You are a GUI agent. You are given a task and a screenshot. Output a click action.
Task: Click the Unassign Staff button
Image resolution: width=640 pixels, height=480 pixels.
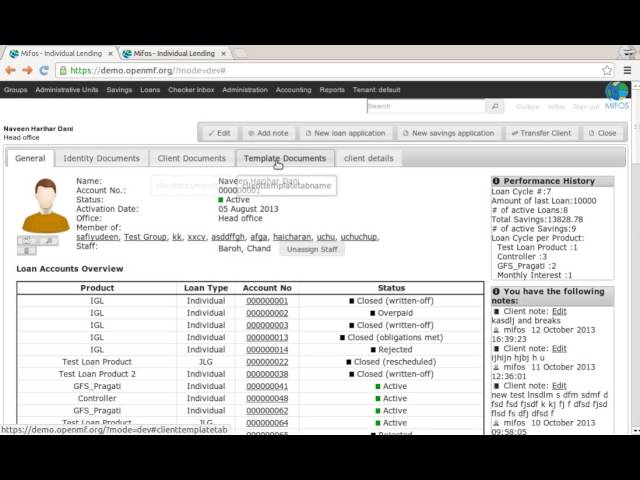(x=312, y=249)
